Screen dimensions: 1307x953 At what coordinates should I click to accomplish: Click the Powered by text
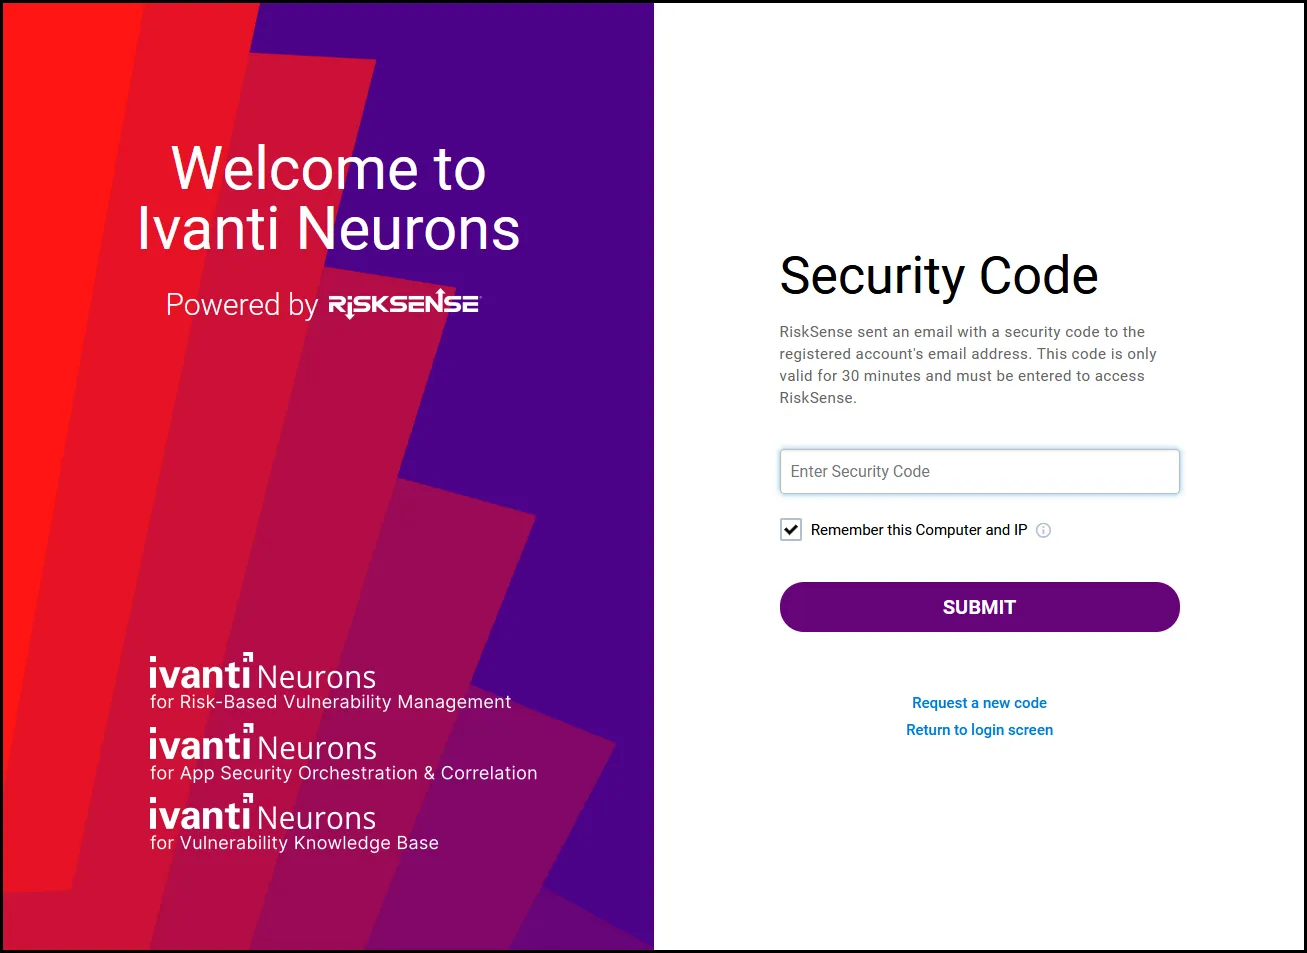point(242,305)
